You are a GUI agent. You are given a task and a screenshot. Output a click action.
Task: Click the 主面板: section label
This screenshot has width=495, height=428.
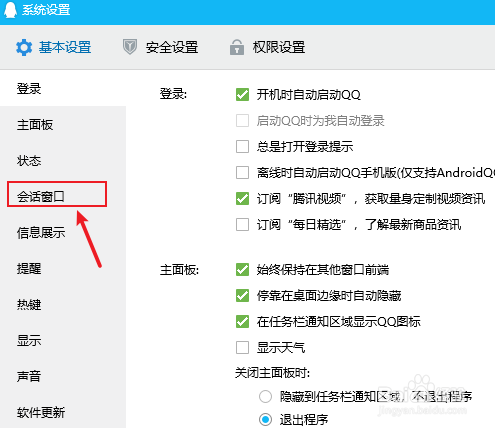[x=179, y=270]
